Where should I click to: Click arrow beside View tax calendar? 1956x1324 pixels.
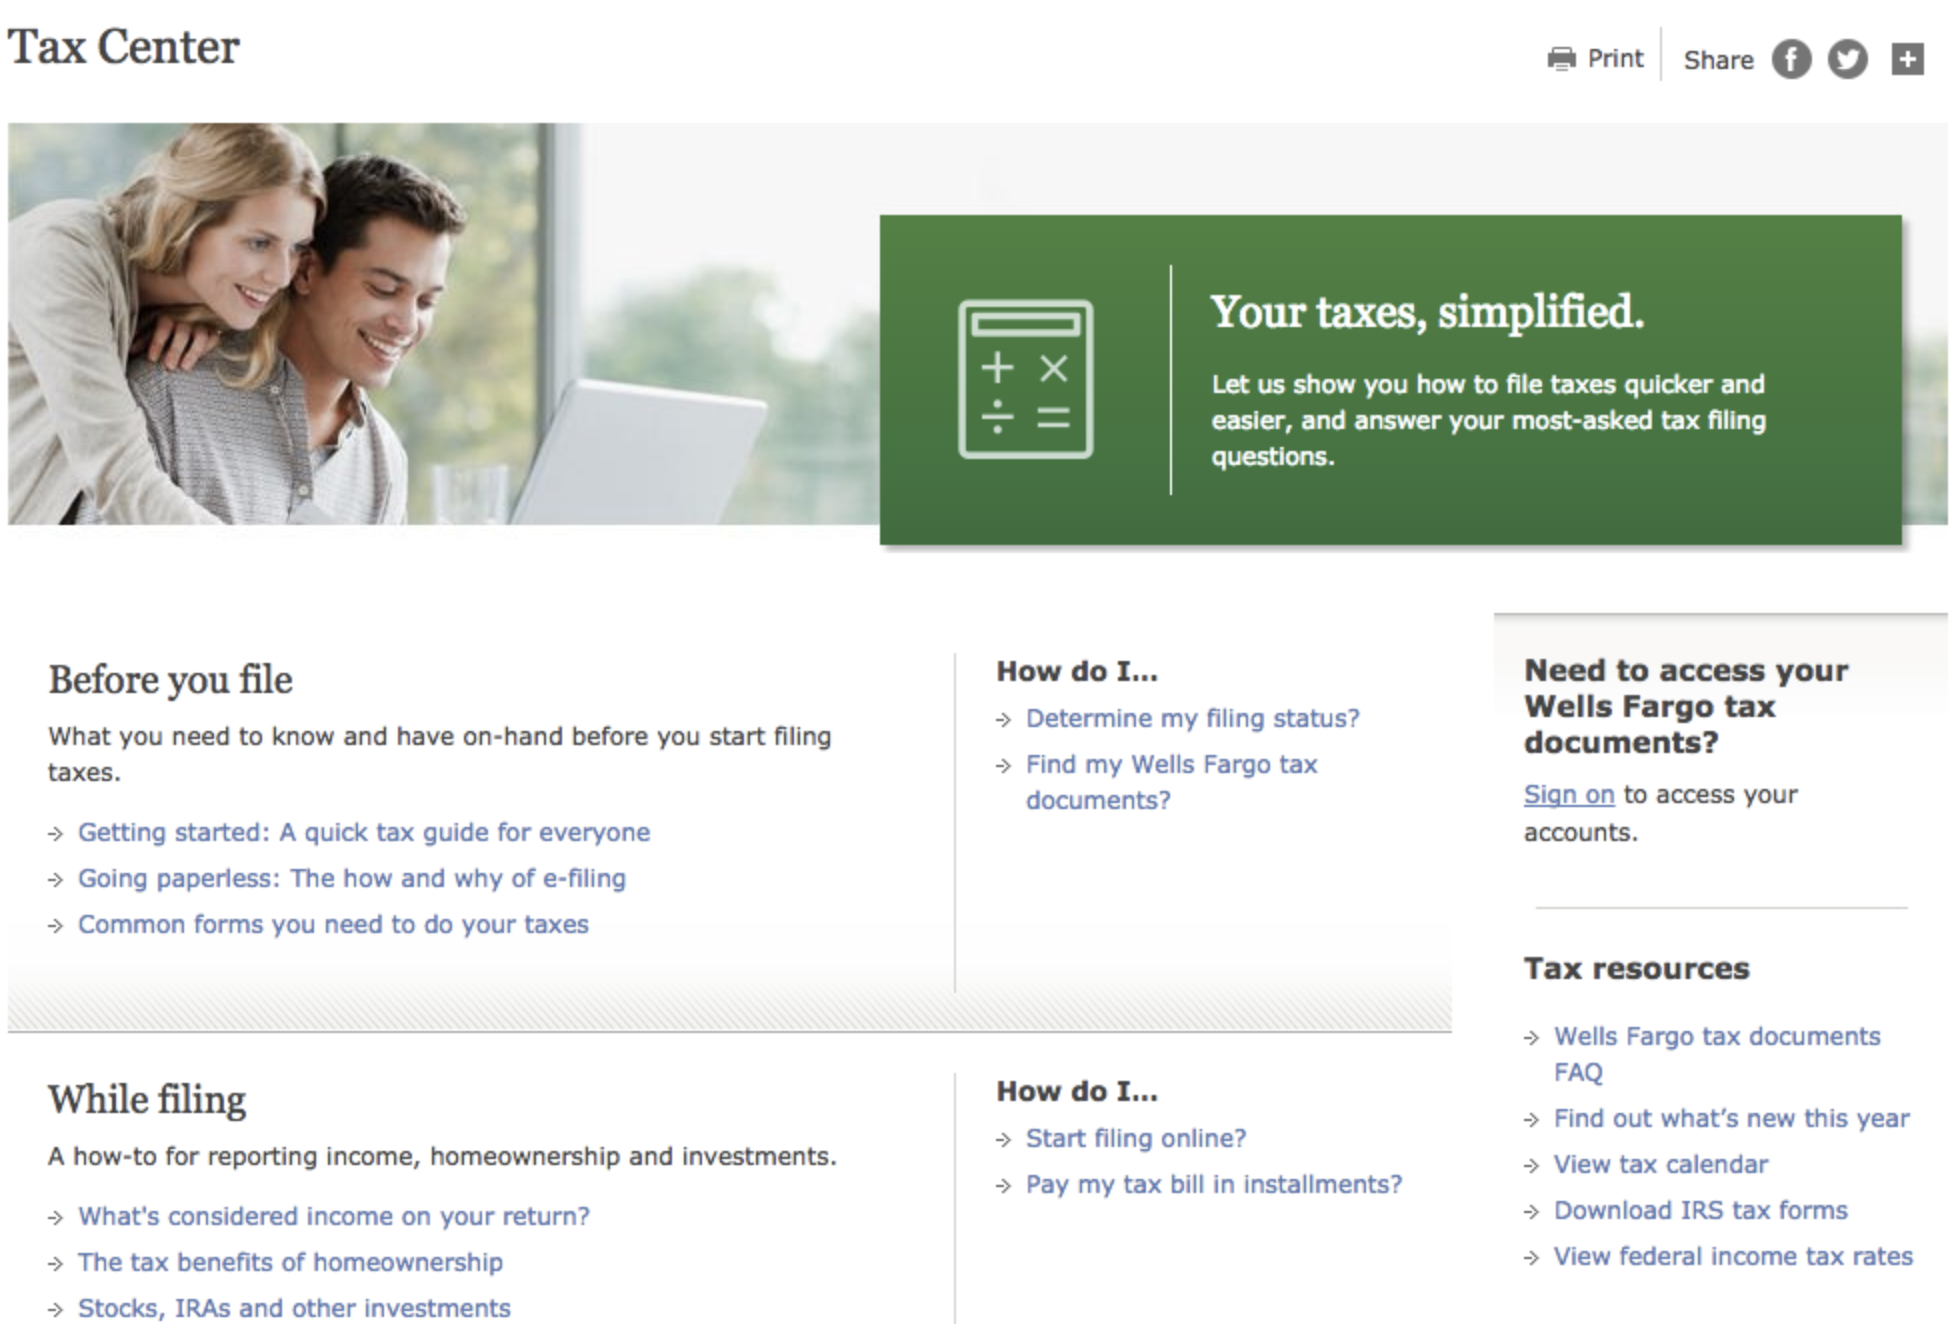[1531, 1165]
